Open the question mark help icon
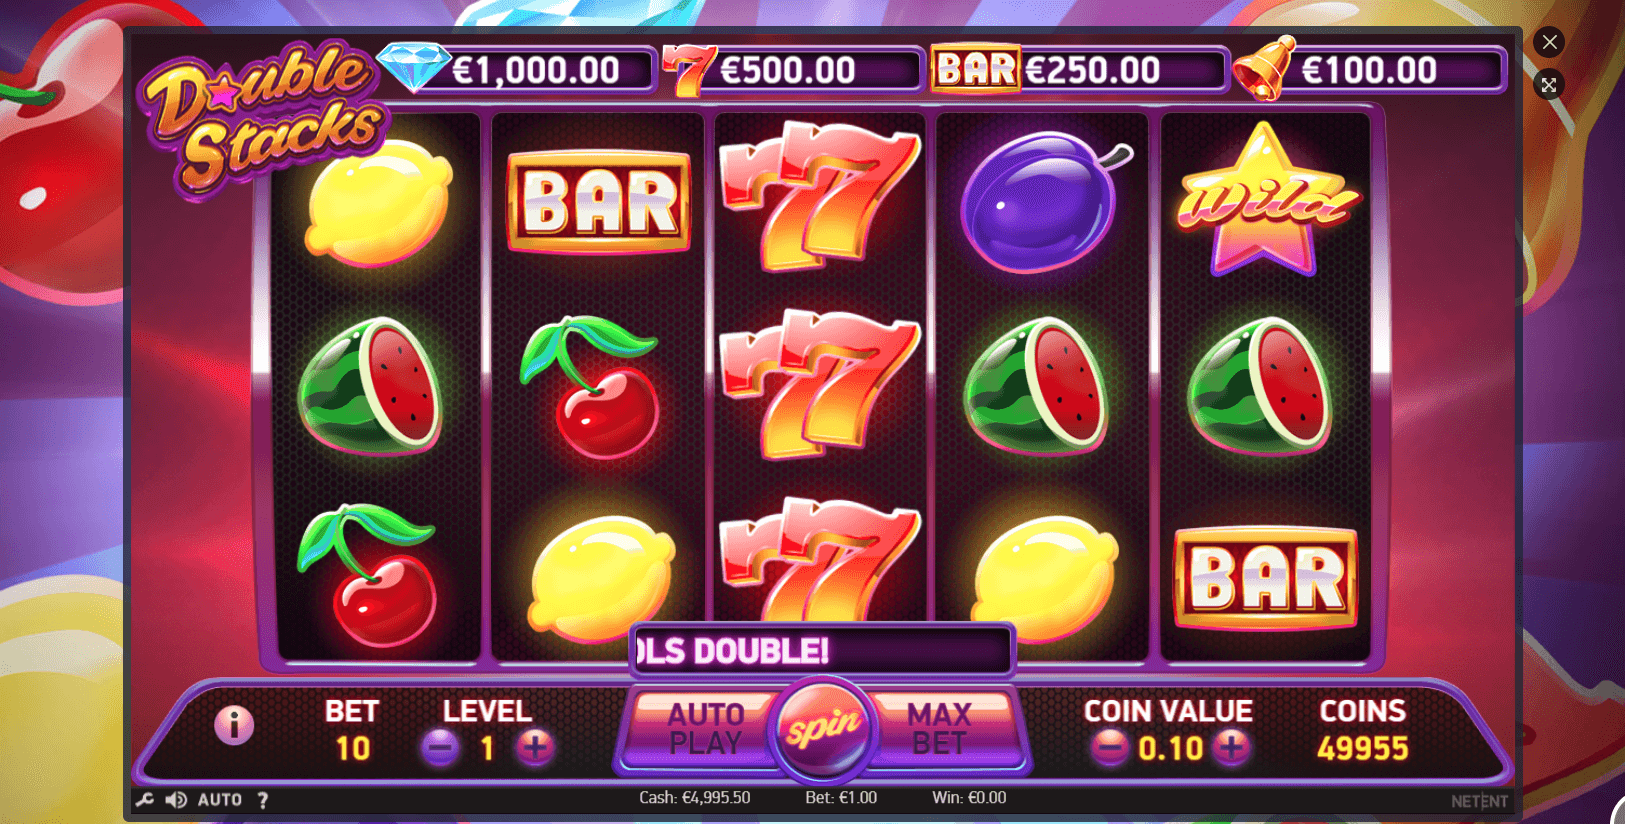The image size is (1625, 824). (263, 800)
